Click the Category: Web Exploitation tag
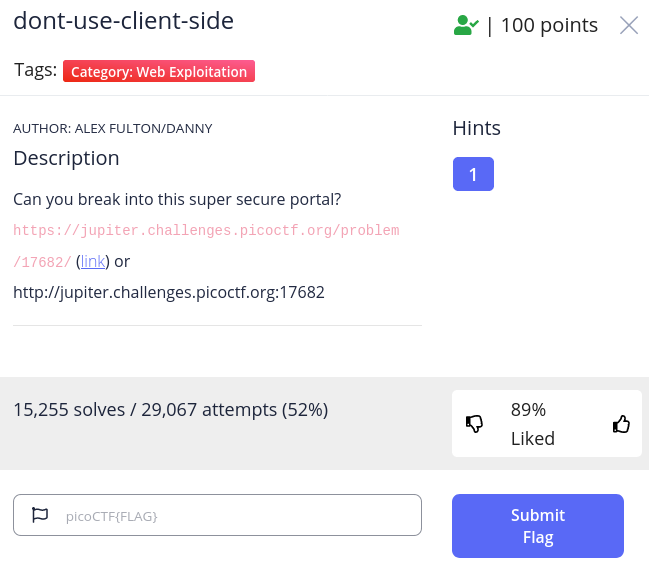 (159, 71)
